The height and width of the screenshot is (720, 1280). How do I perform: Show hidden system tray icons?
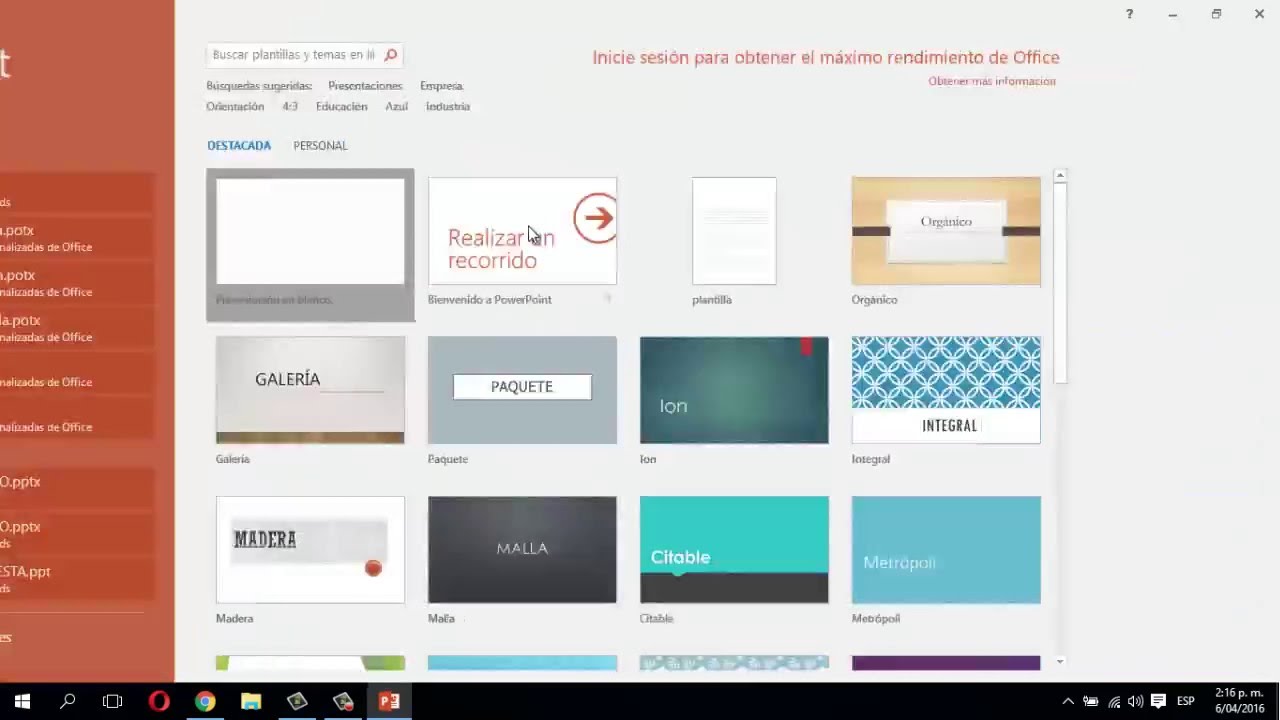tap(1068, 701)
